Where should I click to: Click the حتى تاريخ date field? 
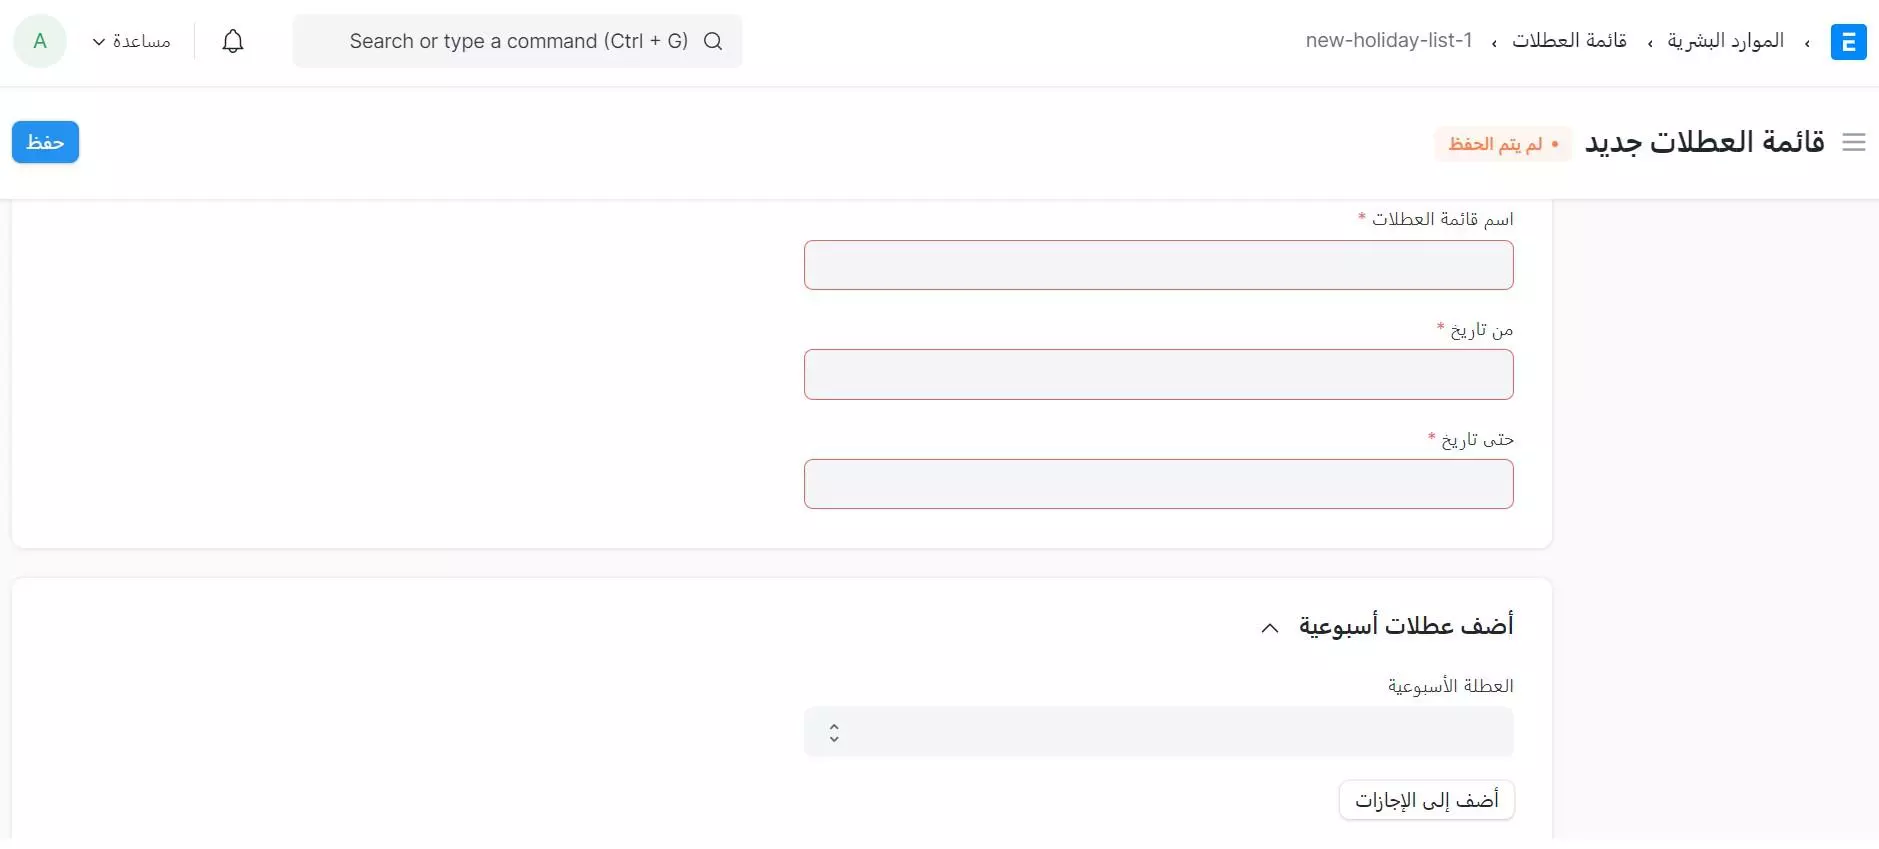[1158, 484]
